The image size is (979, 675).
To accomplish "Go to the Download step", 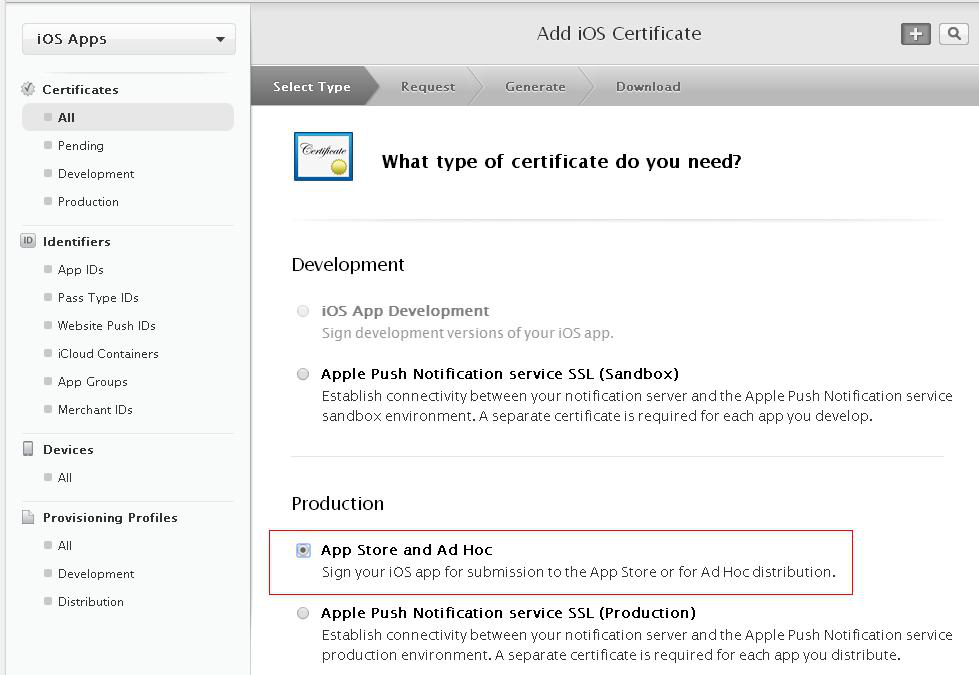I will click(x=648, y=87).
